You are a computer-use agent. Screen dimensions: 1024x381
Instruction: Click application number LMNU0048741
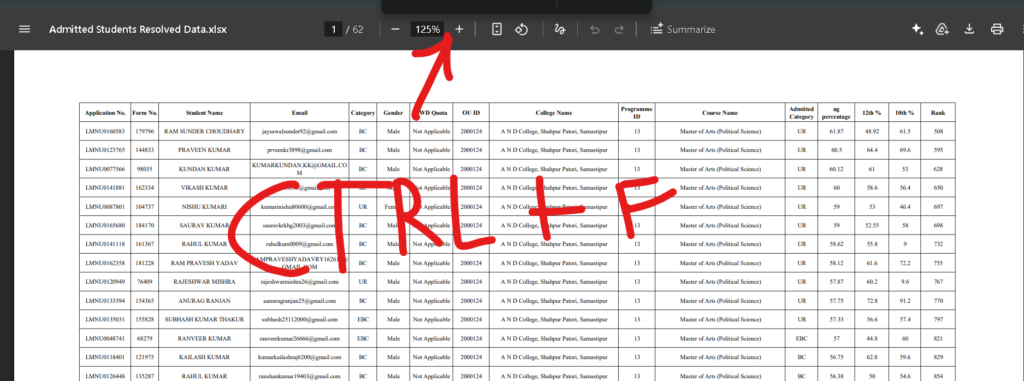(x=105, y=339)
